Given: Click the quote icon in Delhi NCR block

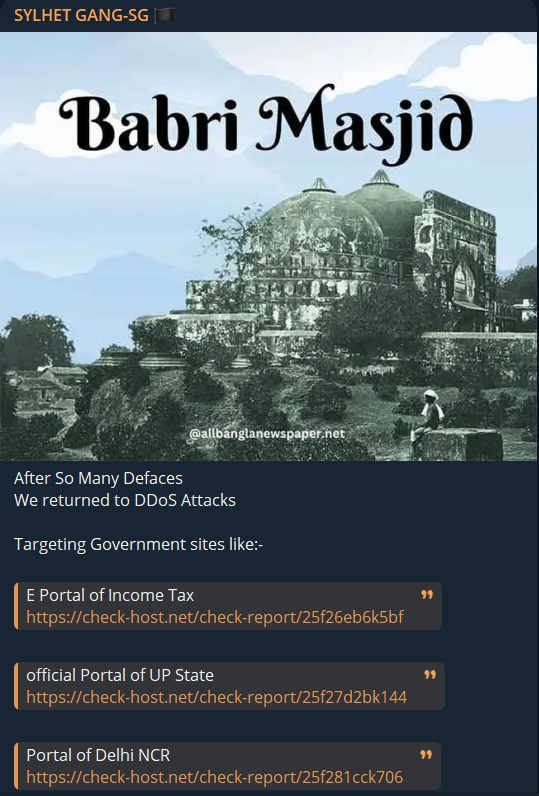Looking at the screenshot, I should (426, 755).
